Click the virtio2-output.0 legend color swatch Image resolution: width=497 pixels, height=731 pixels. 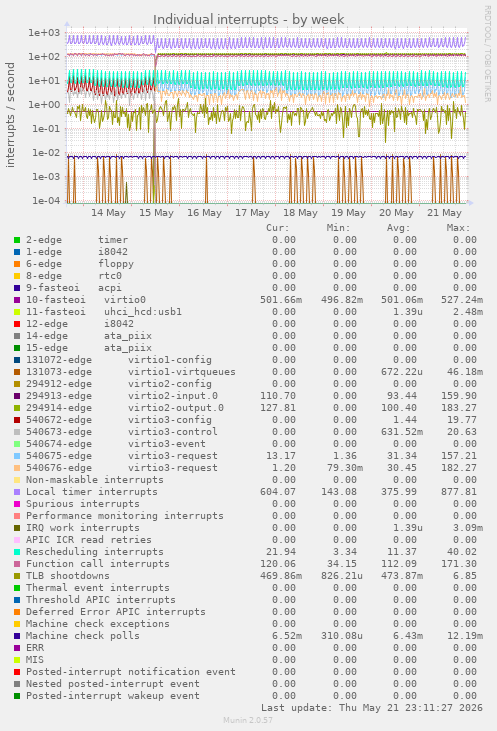[17, 408]
